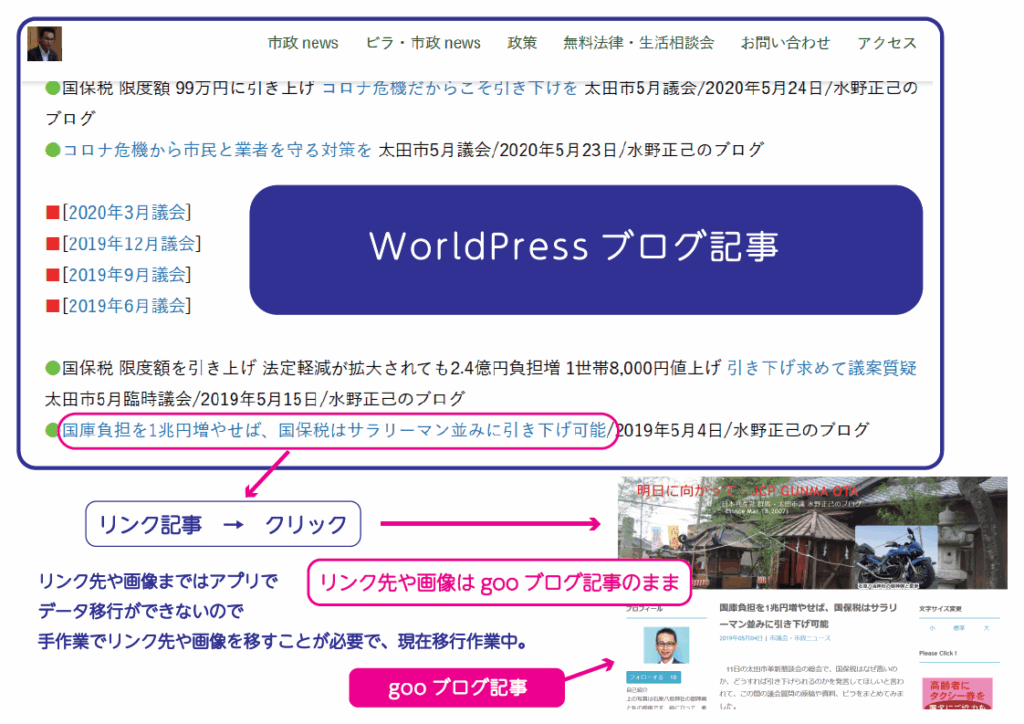
Task: Open the [2019年12月議会] link
Action: pos(132,244)
